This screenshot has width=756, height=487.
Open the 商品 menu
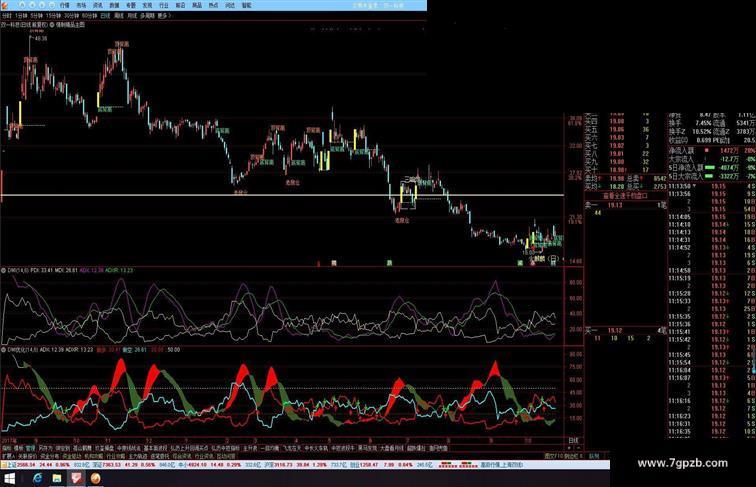(x=197, y=5)
